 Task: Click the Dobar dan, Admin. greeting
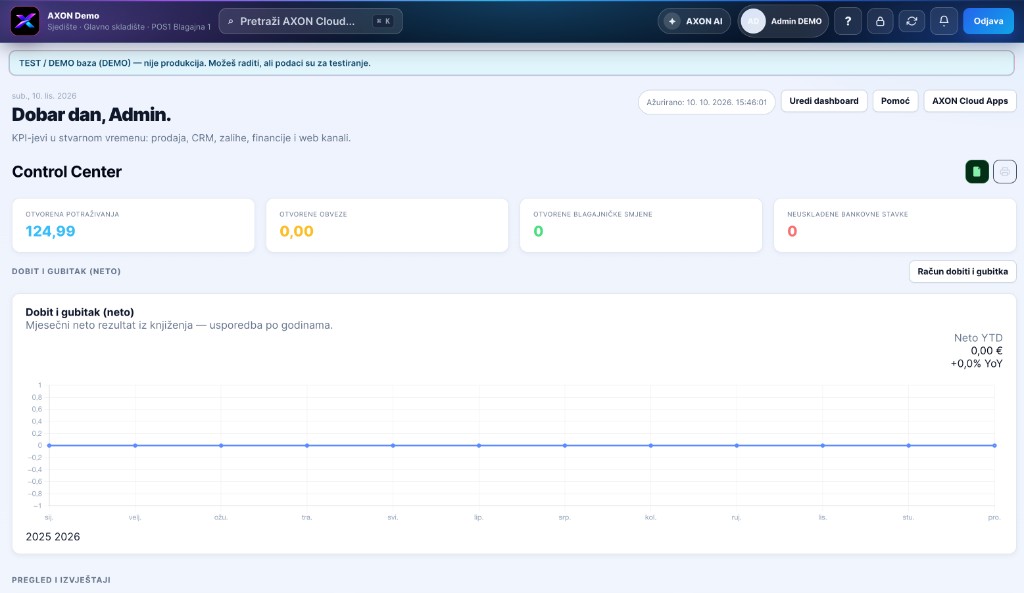pos(91,115)
